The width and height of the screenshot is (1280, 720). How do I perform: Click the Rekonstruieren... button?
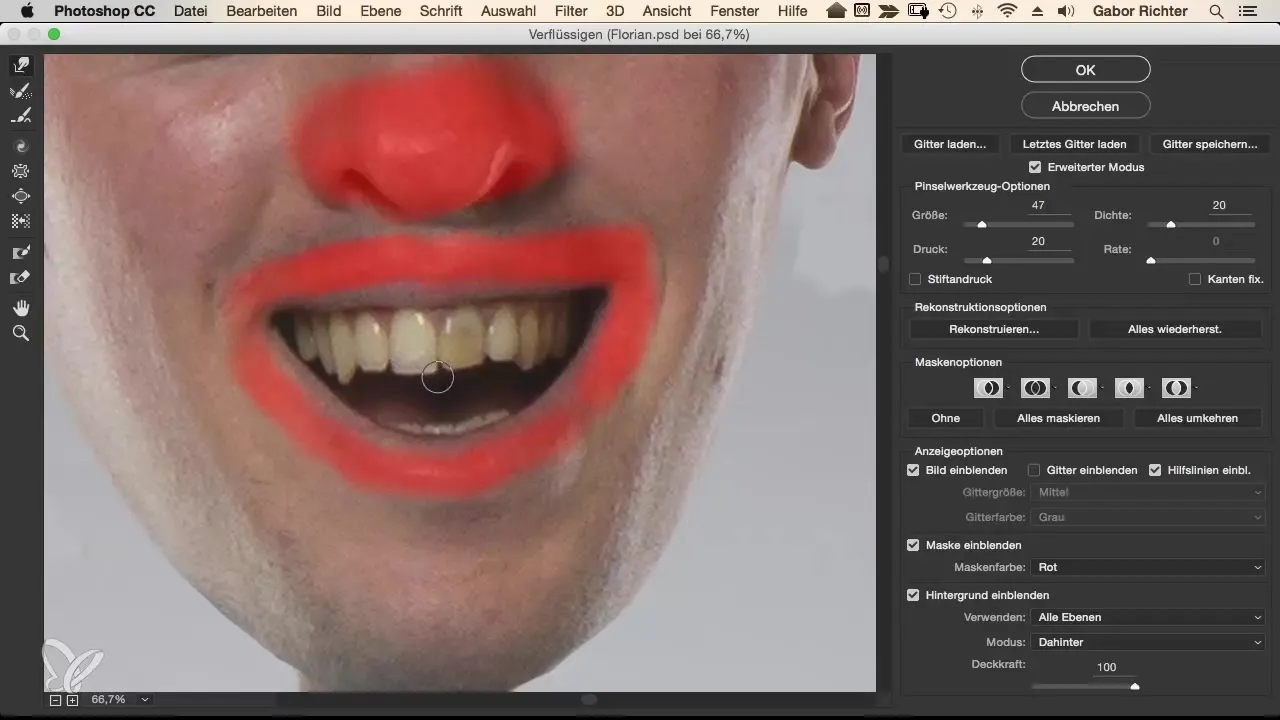coord(994,329)
